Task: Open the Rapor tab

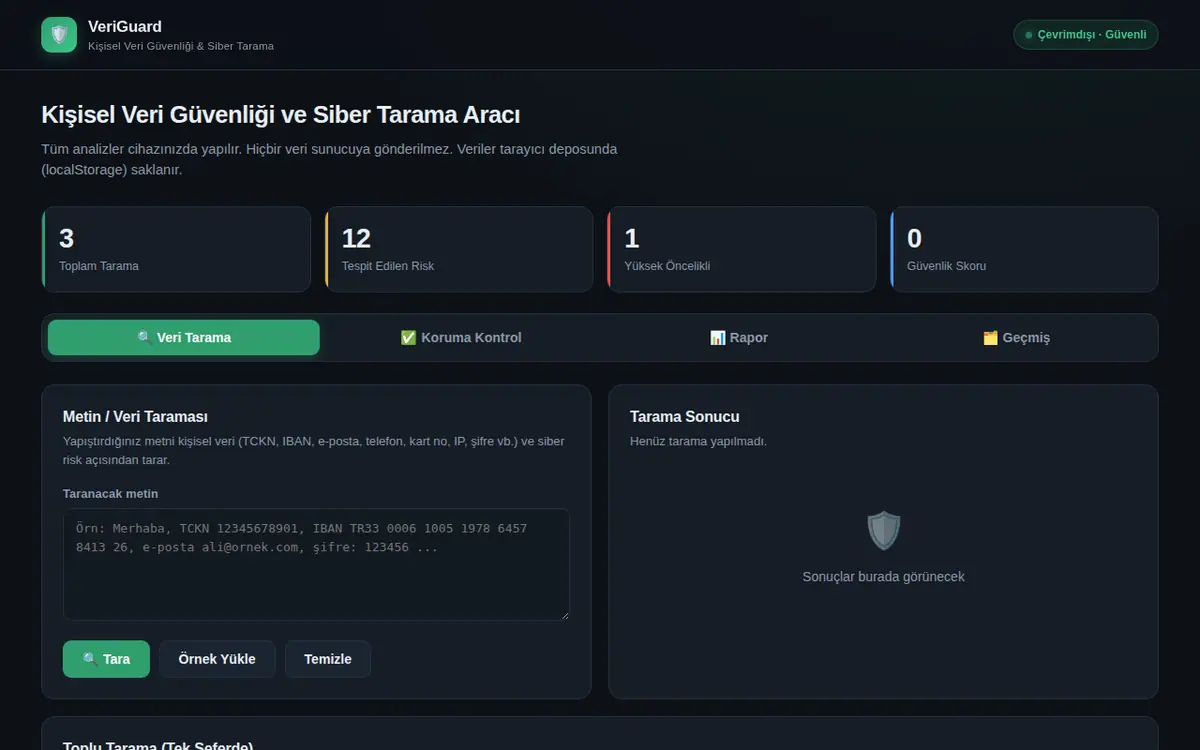Action: pyautogui.click(x=739, y=338)
